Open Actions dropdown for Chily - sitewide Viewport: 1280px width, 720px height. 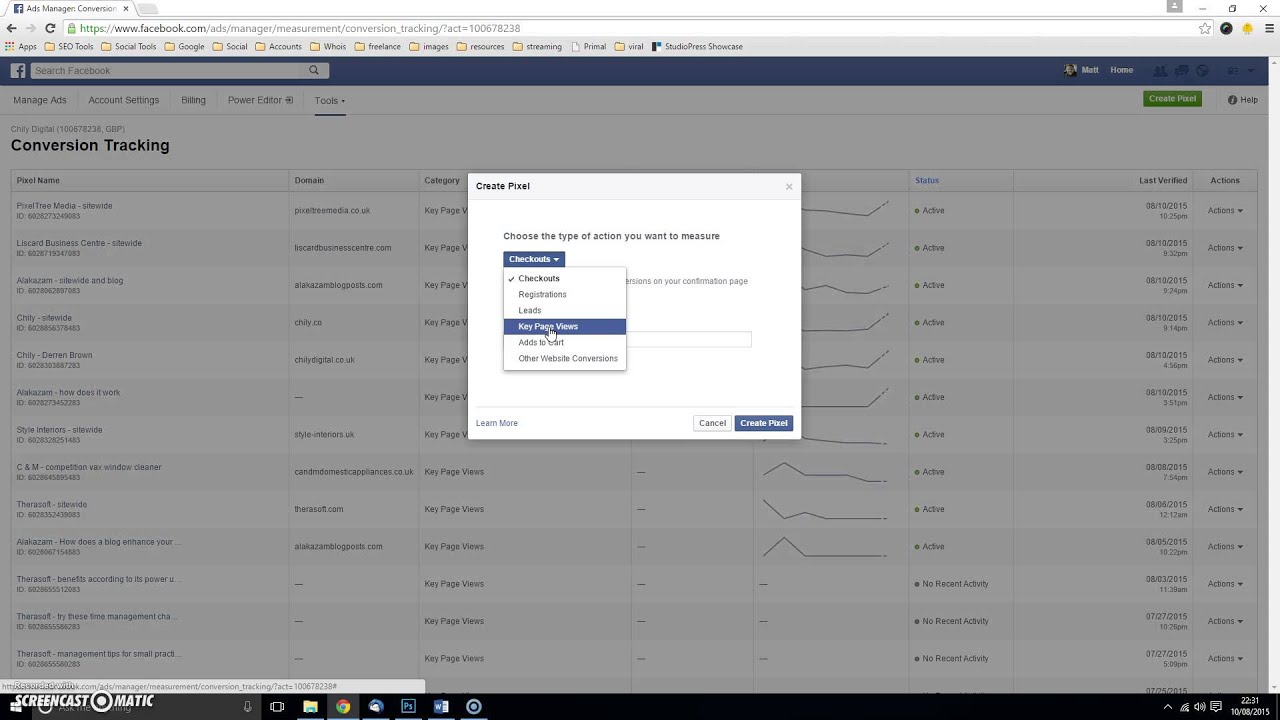pyautogui.click(x=1225, y=323)
